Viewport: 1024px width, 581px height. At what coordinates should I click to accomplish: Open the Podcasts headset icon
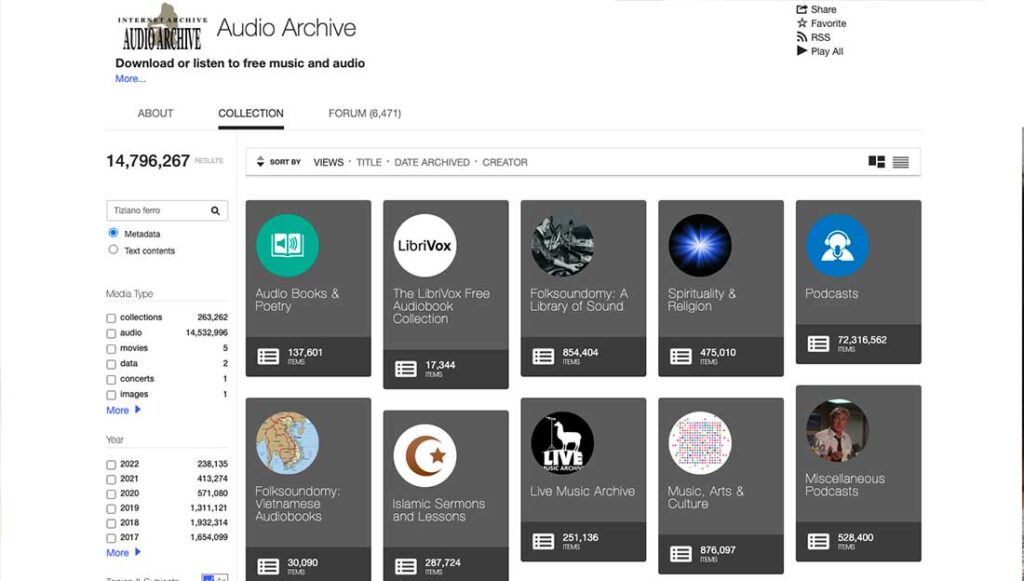click(x=837, y=245)
